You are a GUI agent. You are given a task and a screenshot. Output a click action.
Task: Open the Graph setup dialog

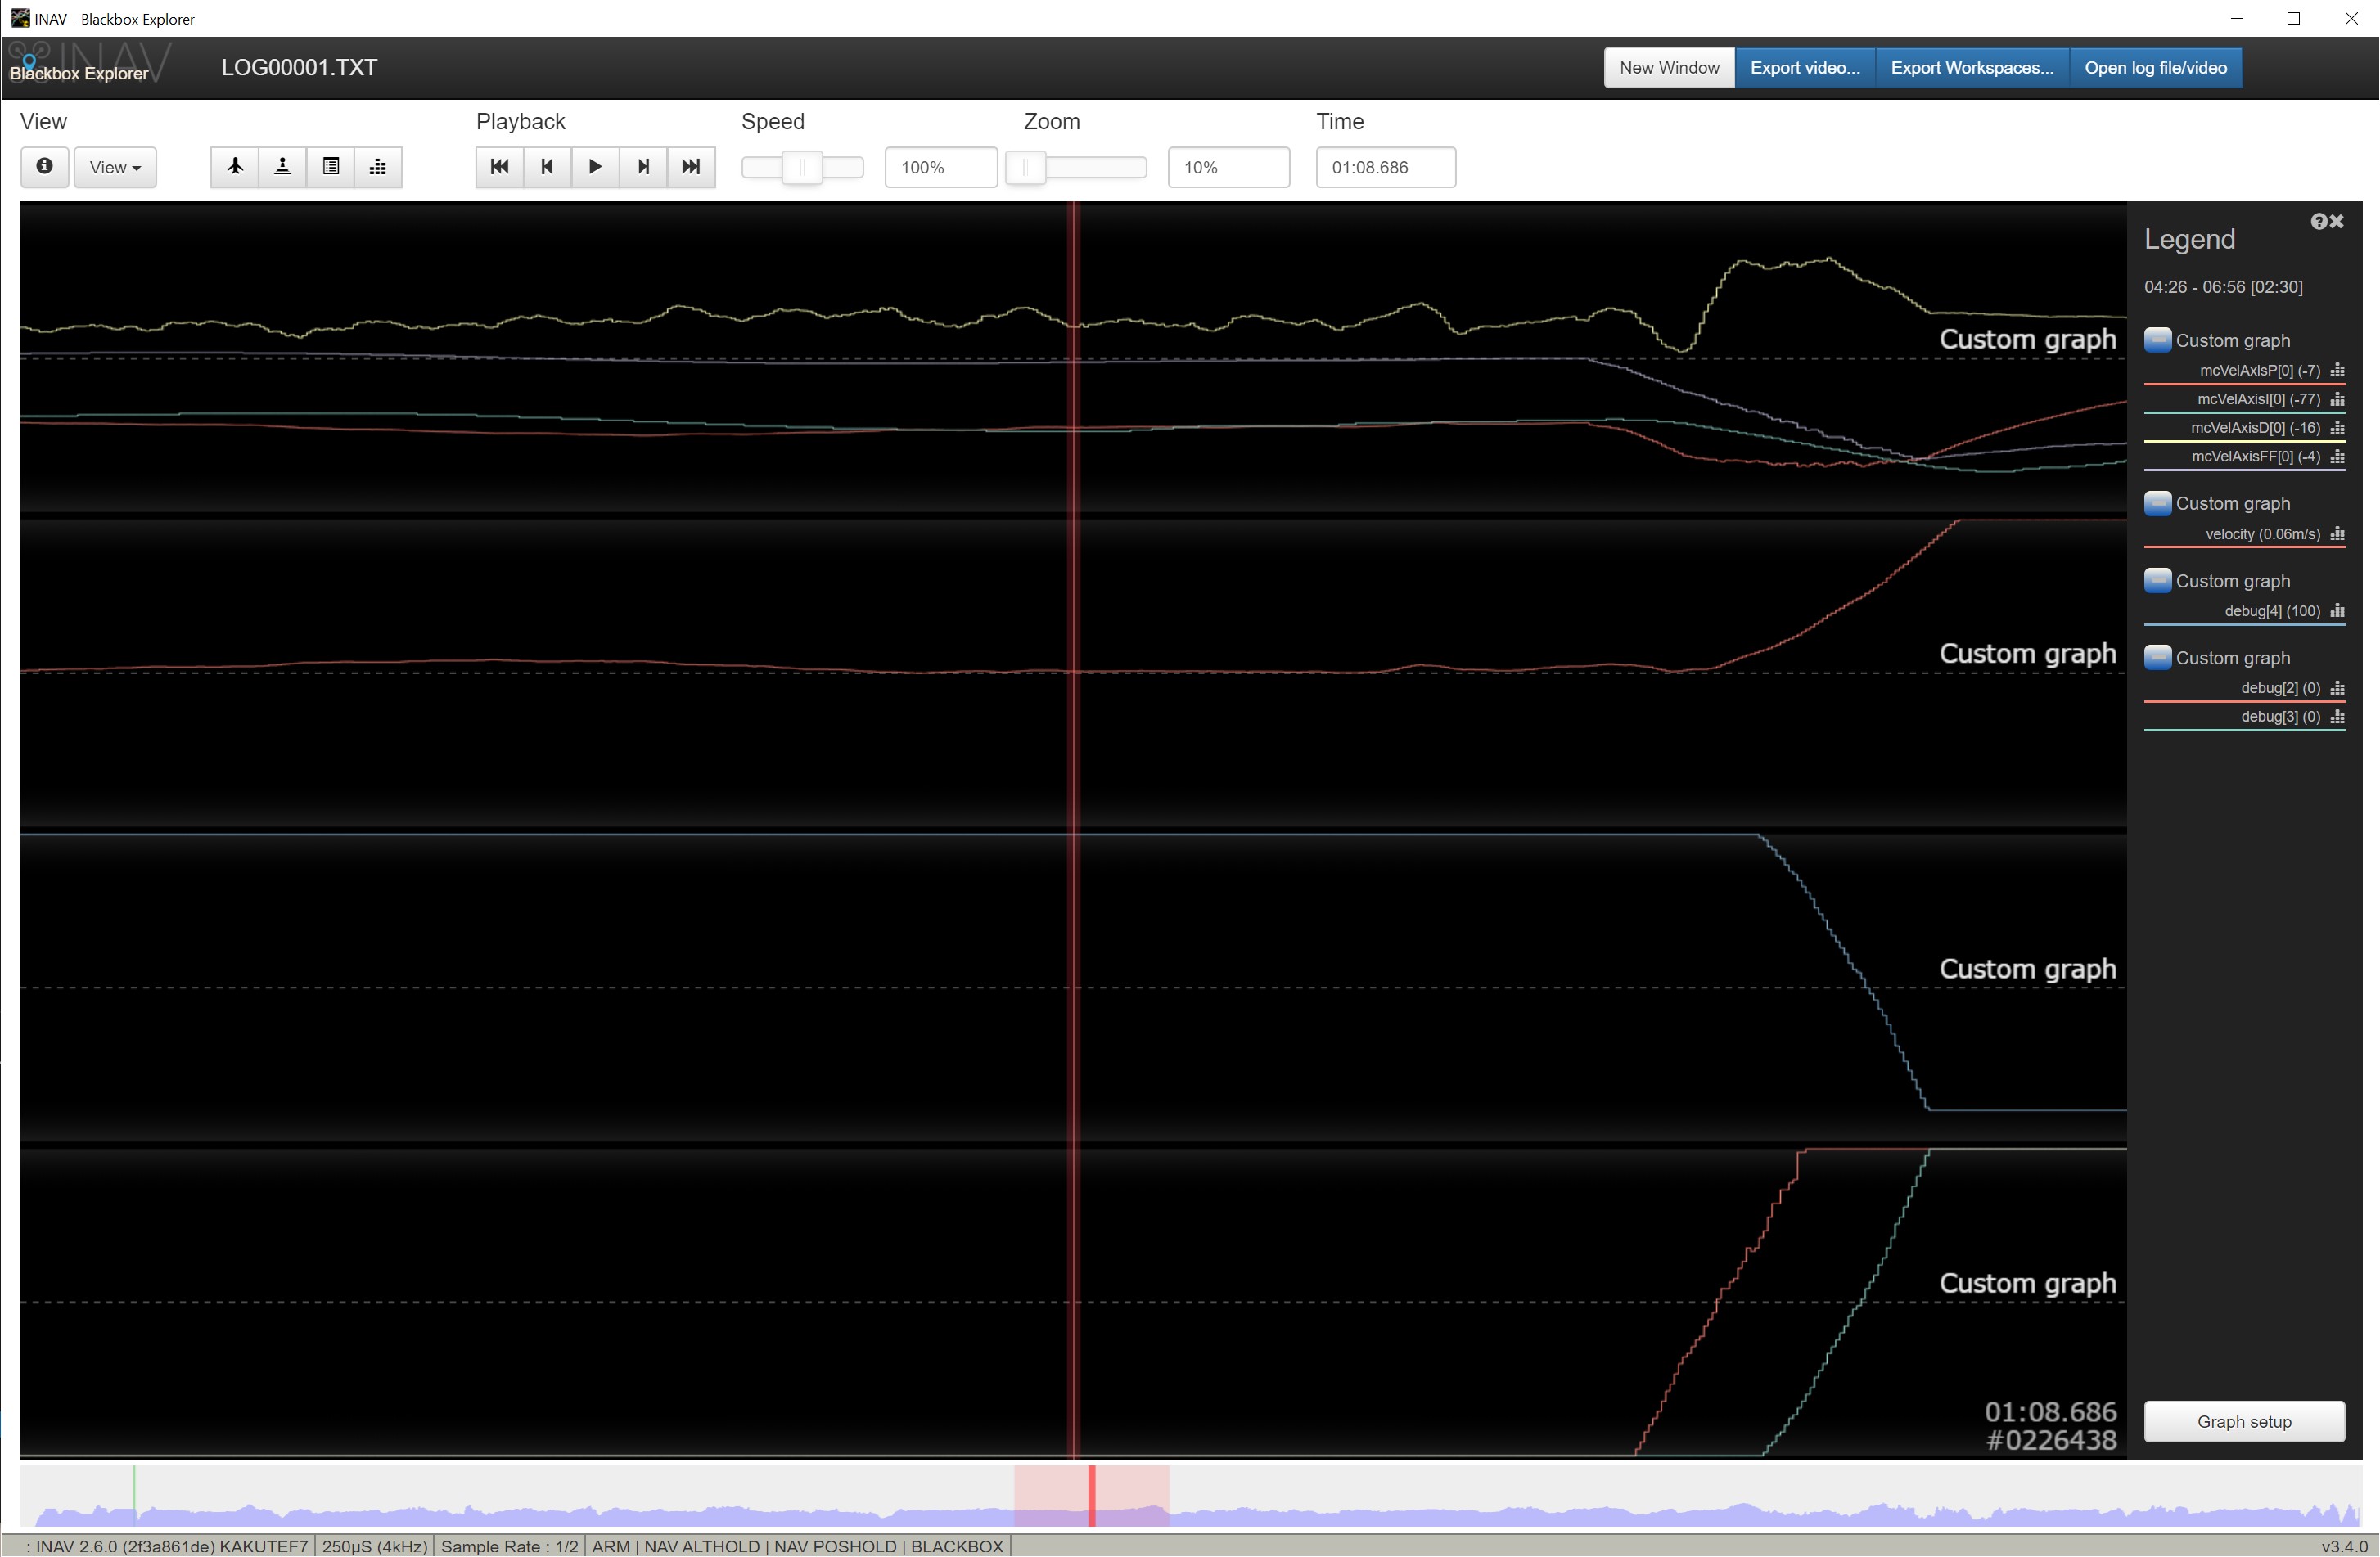2243,1421
